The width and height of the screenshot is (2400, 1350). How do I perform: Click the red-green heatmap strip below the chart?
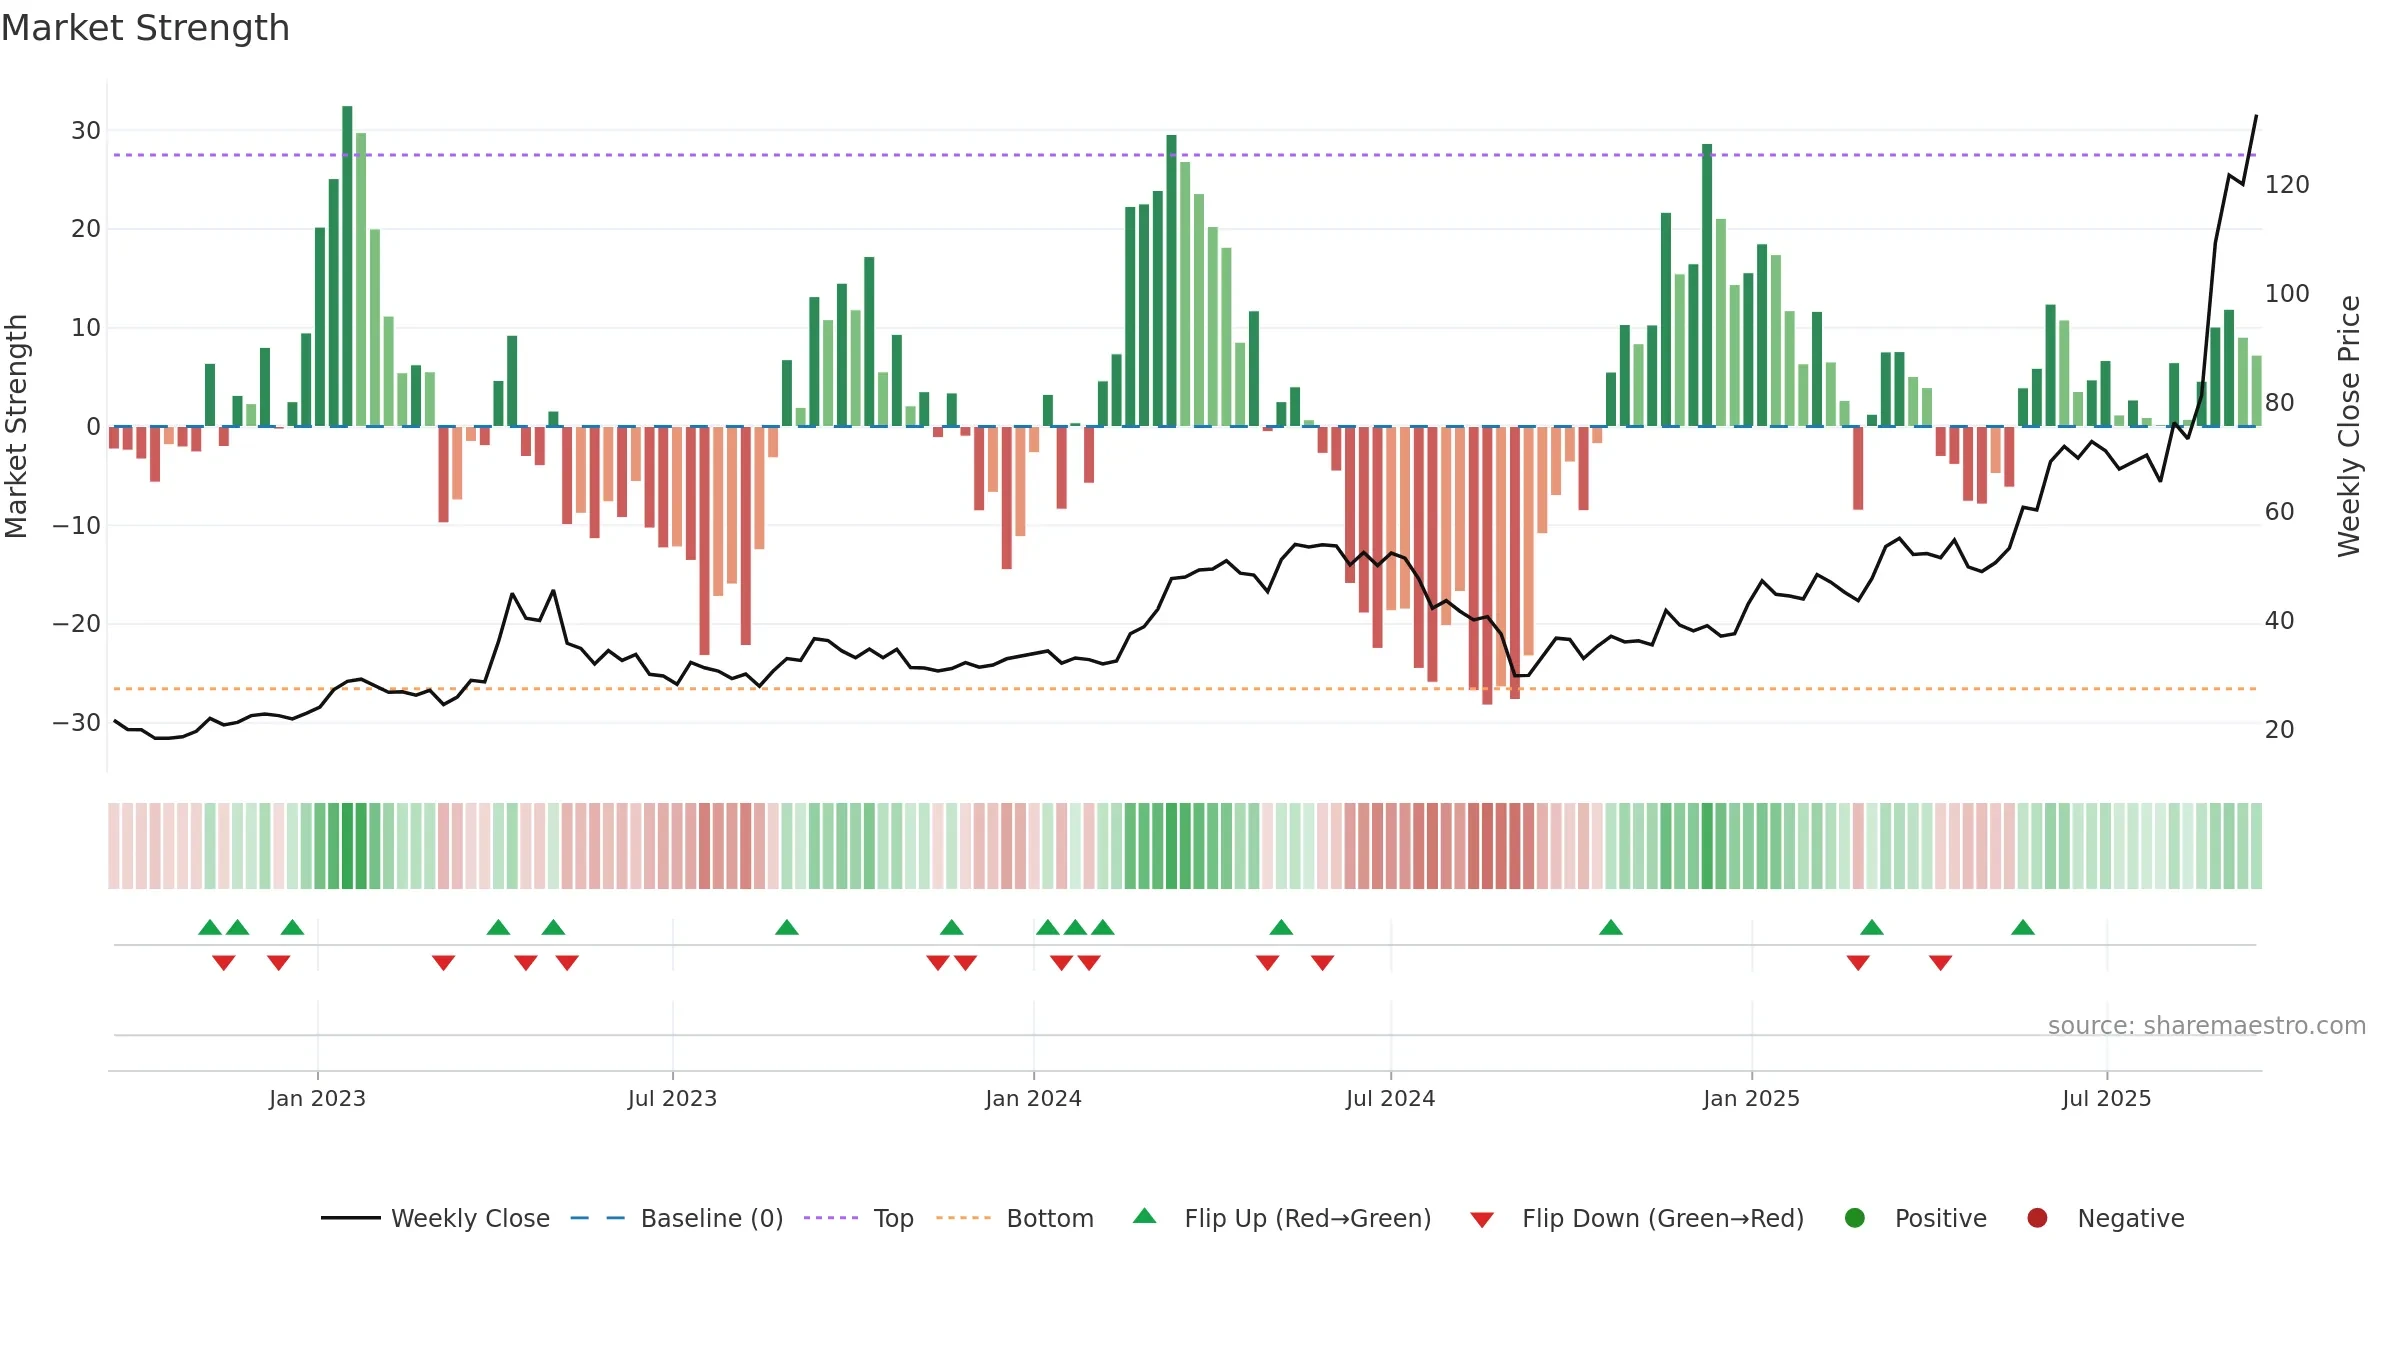click(1185, 846)
